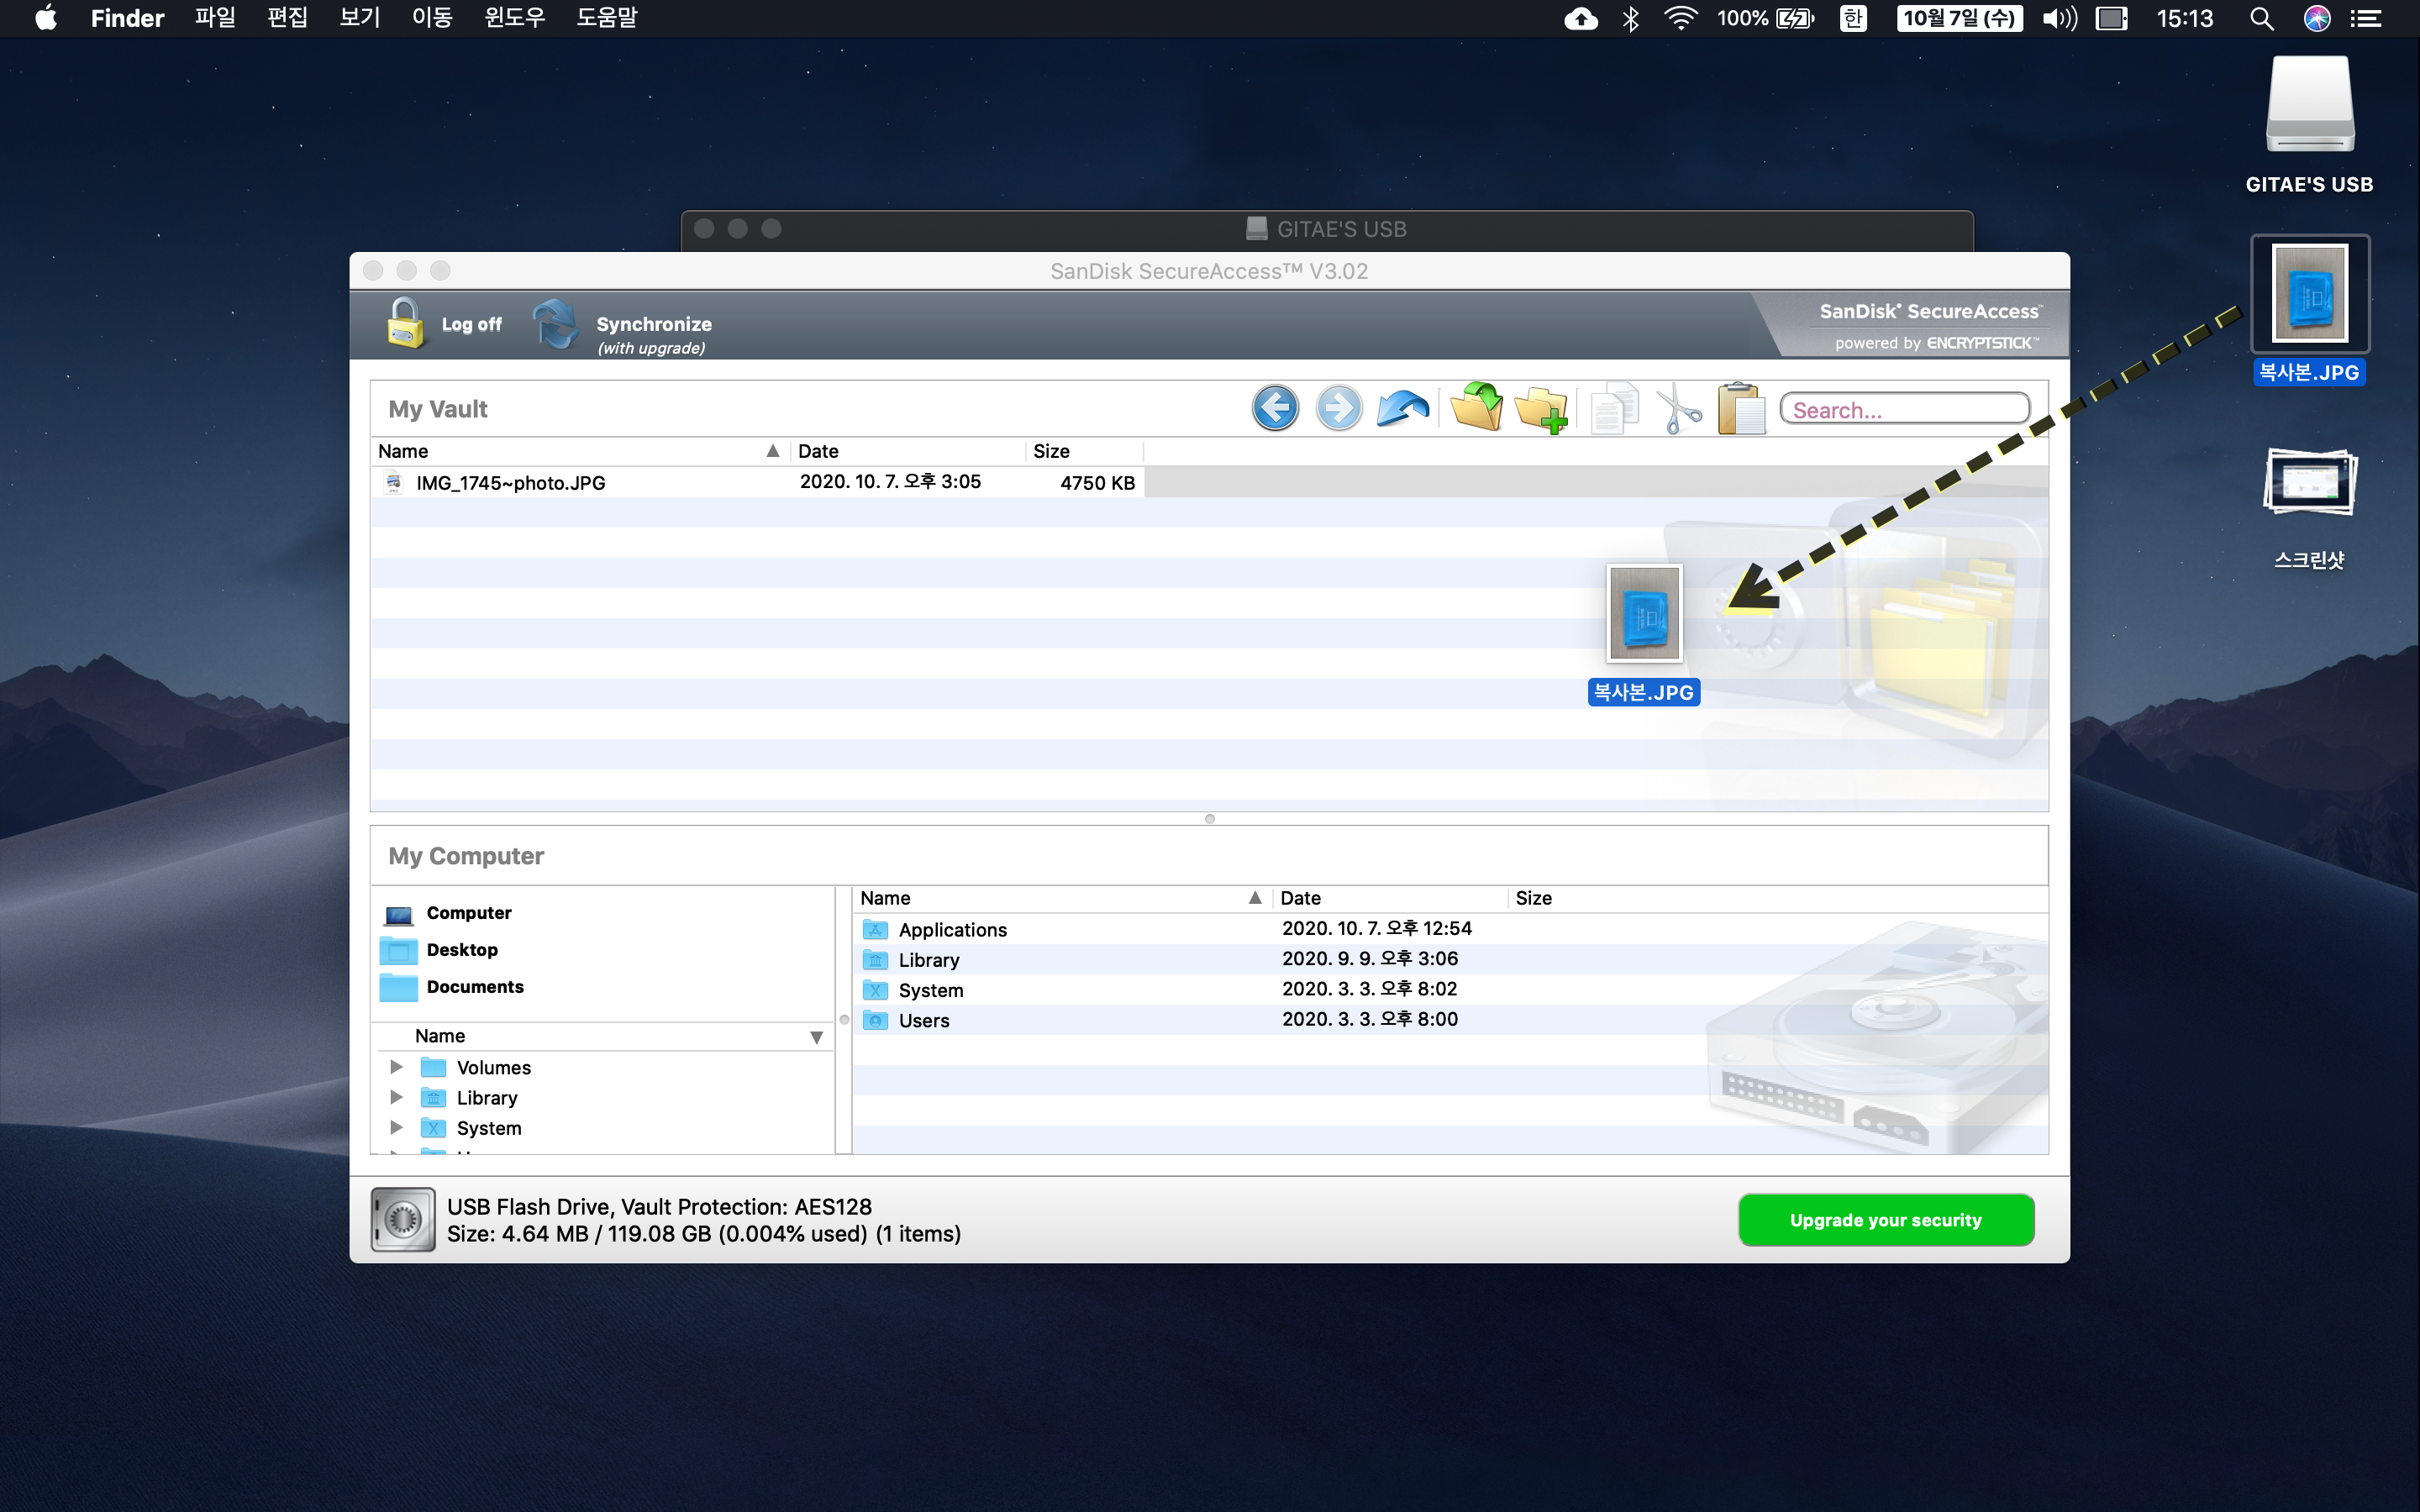Sort vault list by Date column

[x=908, y=451]
